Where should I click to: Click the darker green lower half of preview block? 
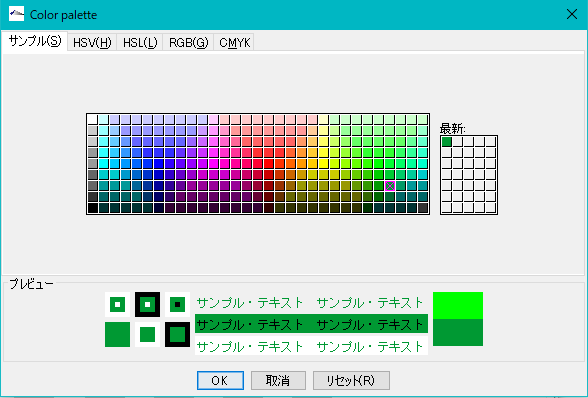(458, 332)
